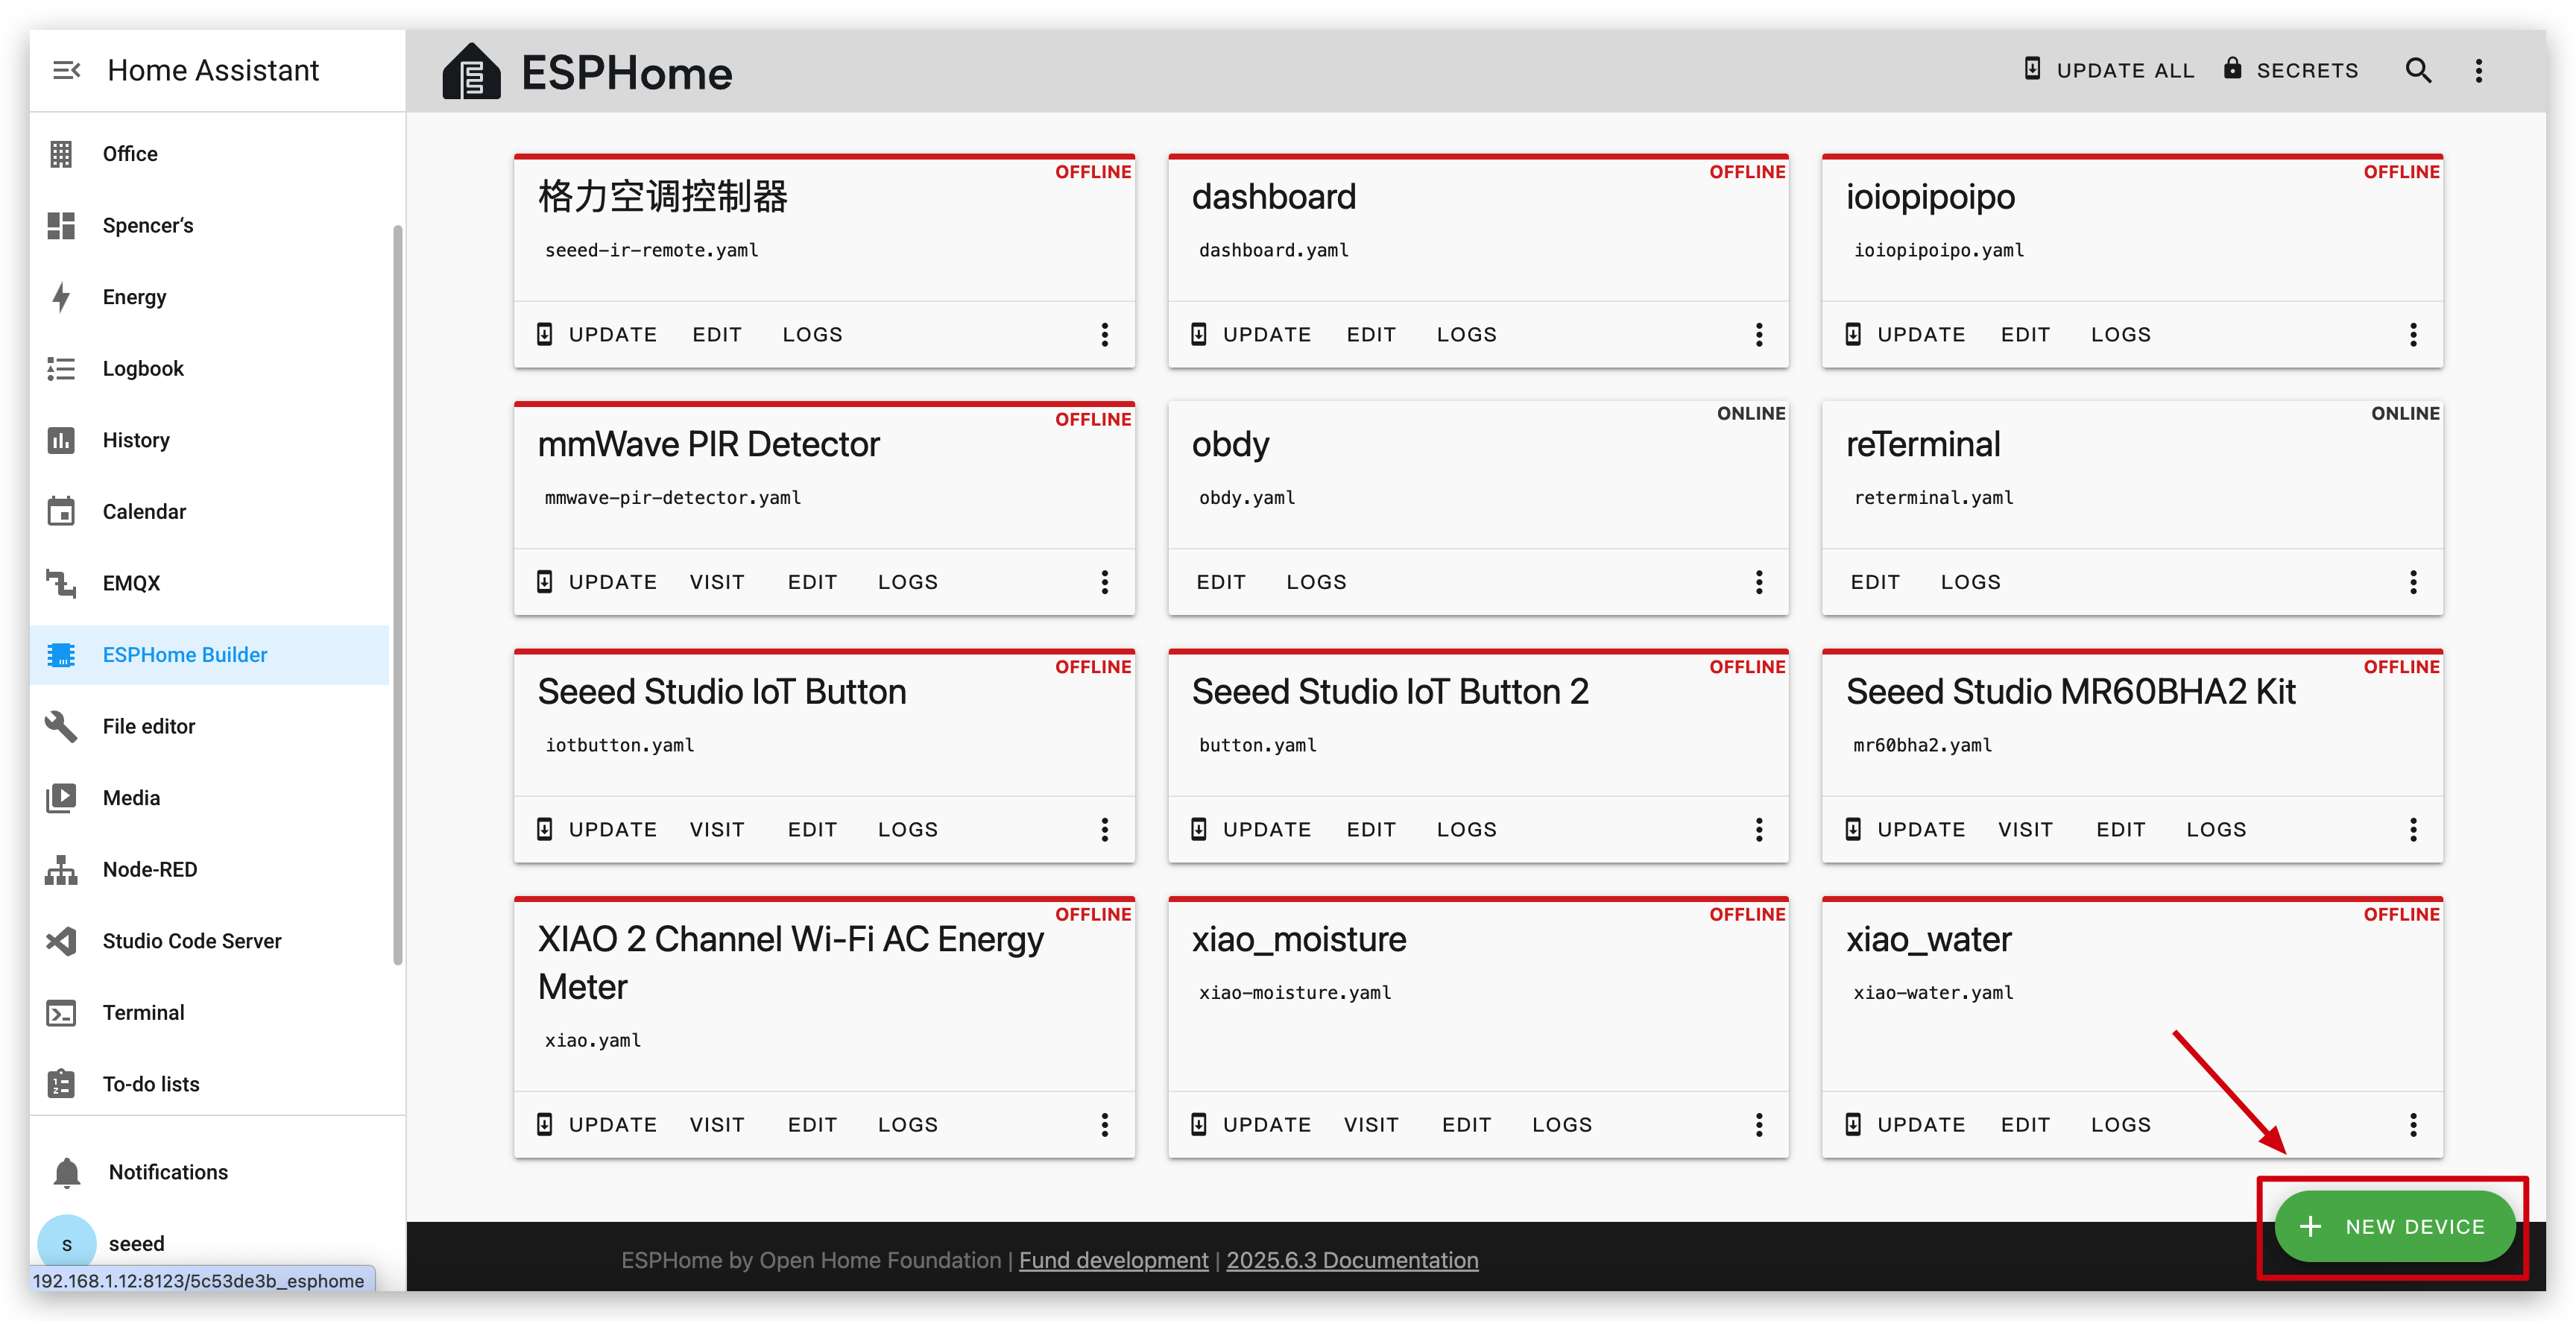Select the Terminal sidebar item
2576x1321 pixels.
click(210, 1013)
